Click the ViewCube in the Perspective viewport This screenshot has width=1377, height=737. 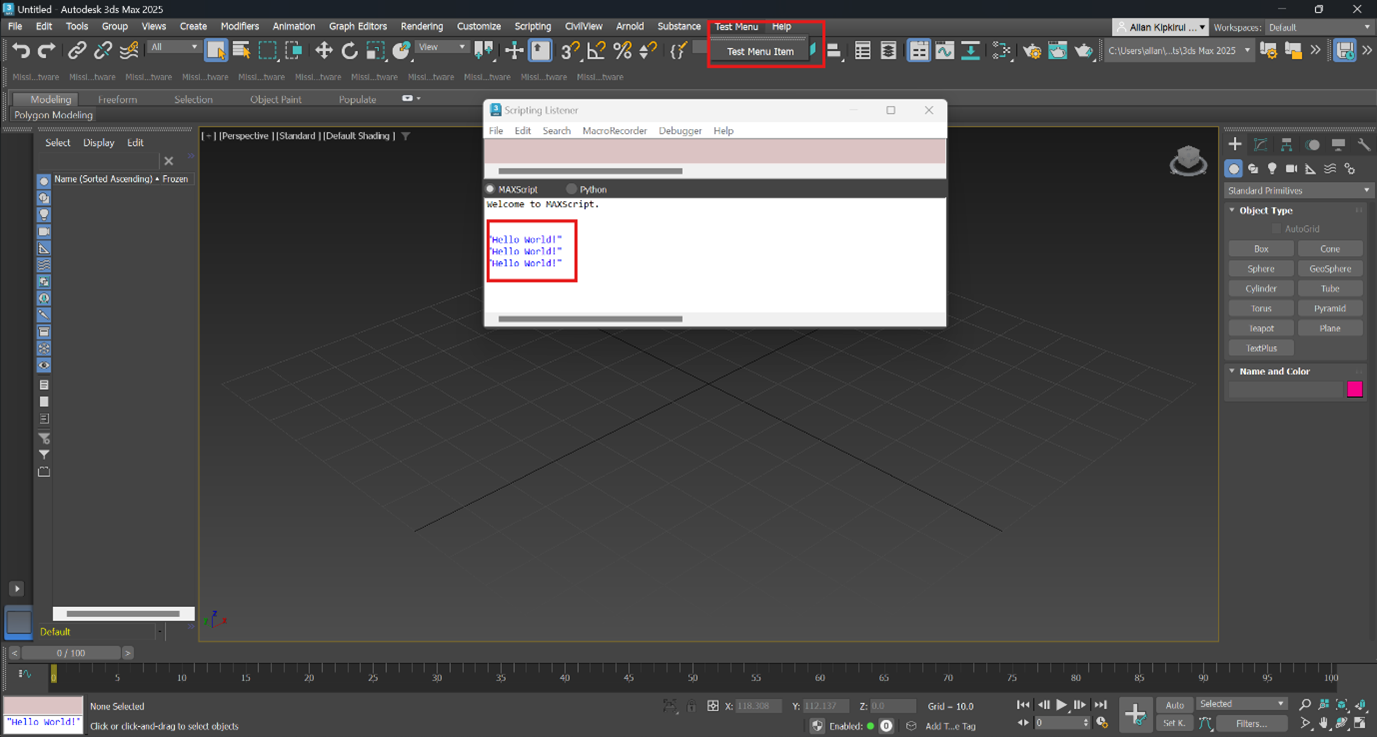(x=1188, y=161)
